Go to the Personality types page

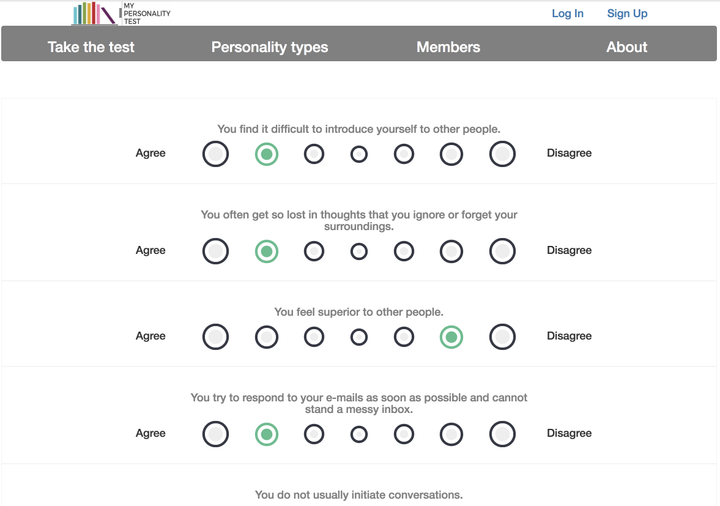point(270,47)
